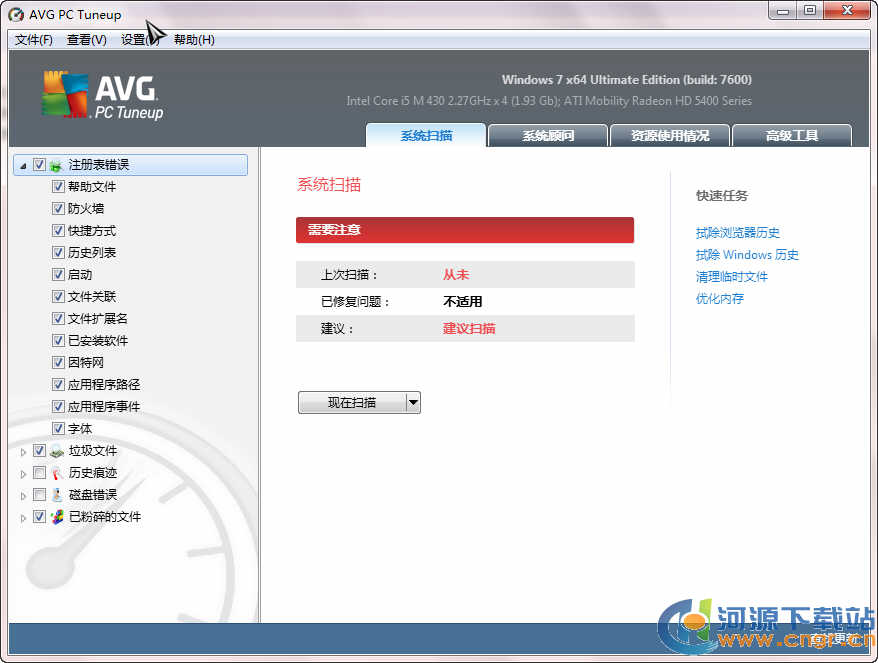
Task: Open the 现在扫描 dropdown arrow
Action: [x=413, y=403]
